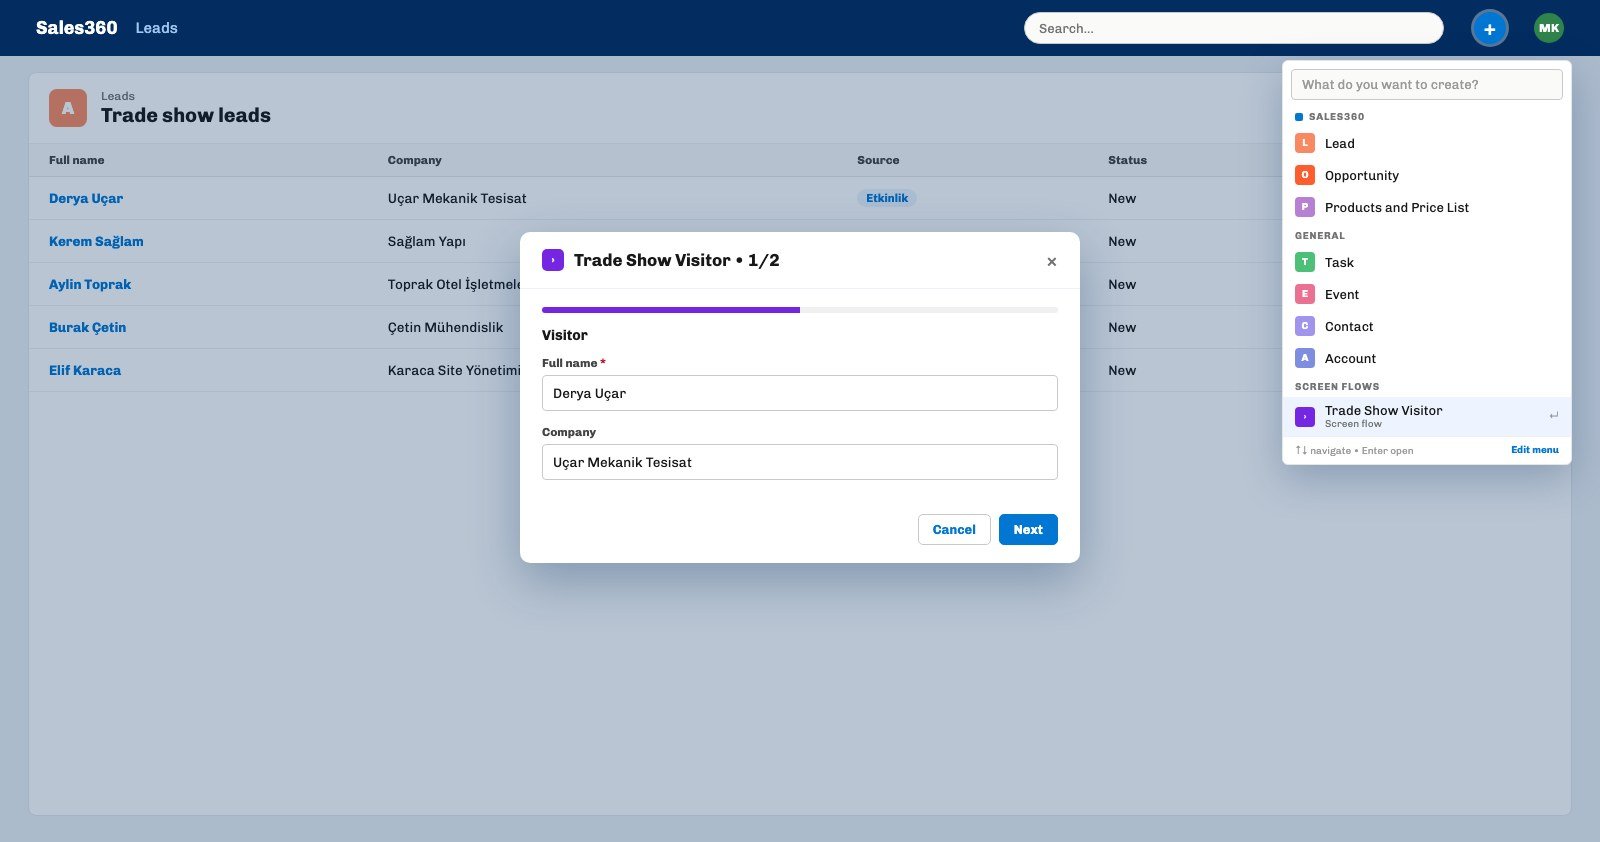Viewport: 1600px width, 842px height.
Task: Click the orange Lead icon in create menu
Action: [1305, 143]
